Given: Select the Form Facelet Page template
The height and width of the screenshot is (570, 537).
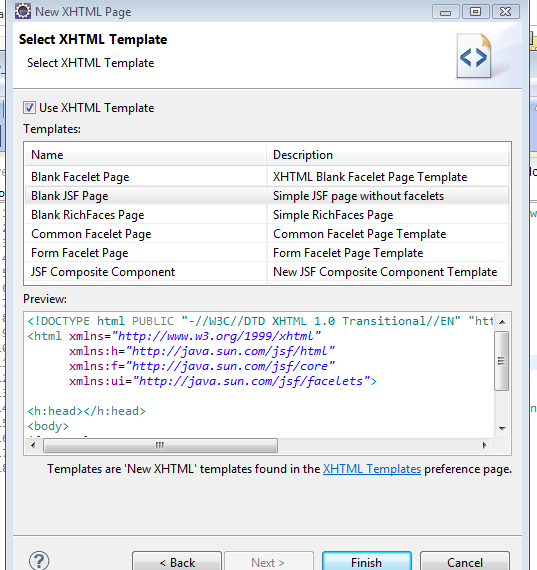Looking at the screenshot, I should [x=80, y=253].
